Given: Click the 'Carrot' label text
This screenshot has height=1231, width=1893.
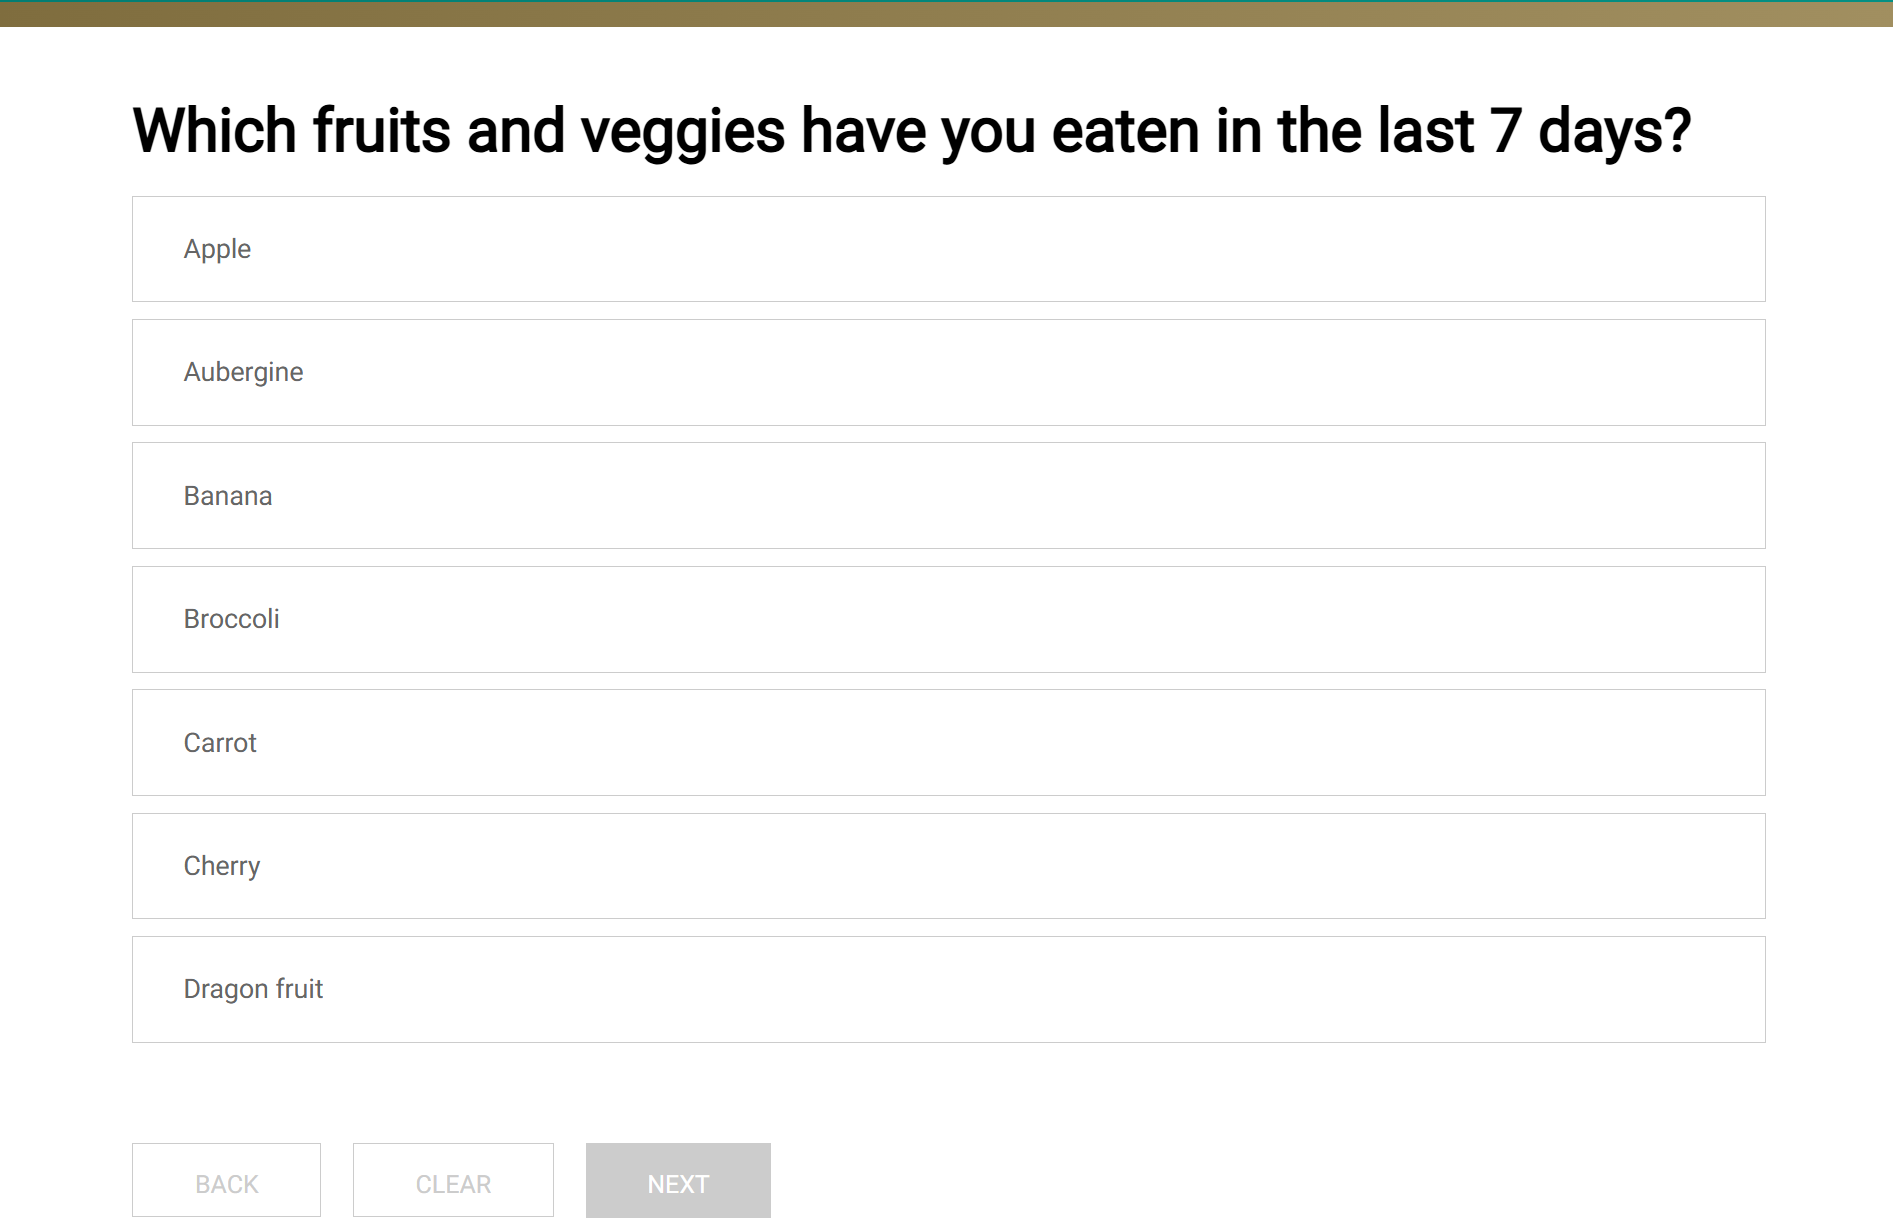Looking at the screenshot, I should 220,743.
